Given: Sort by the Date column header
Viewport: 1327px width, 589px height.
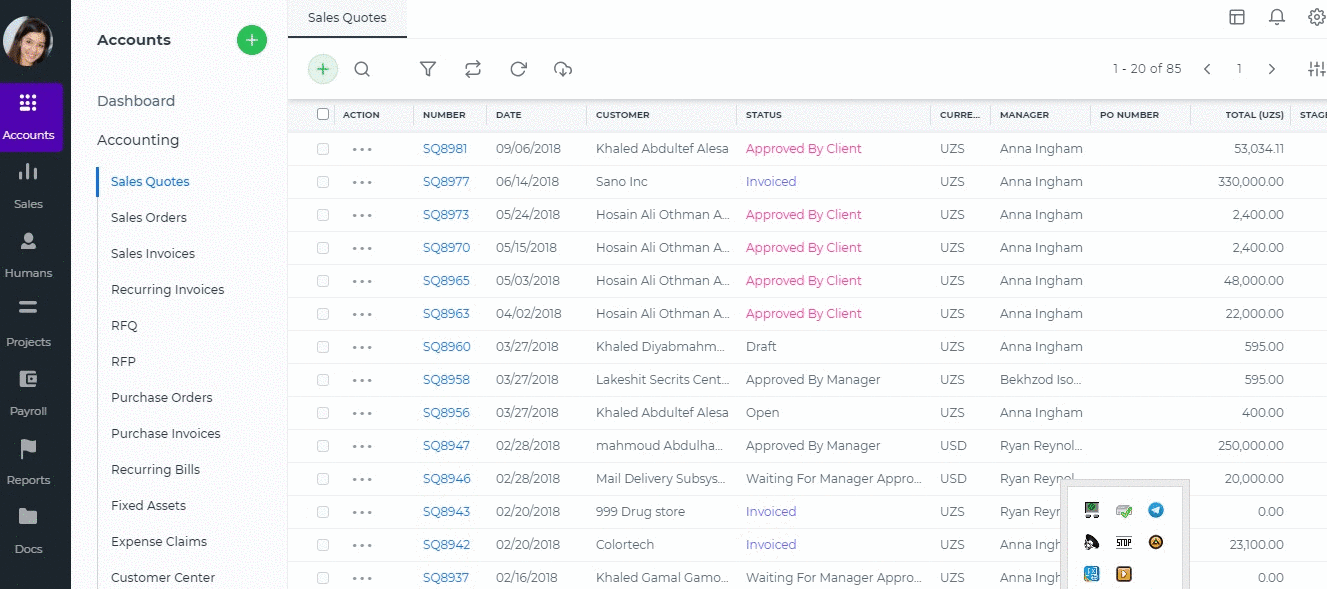Looking at the screenshot, I should point(508,115).
